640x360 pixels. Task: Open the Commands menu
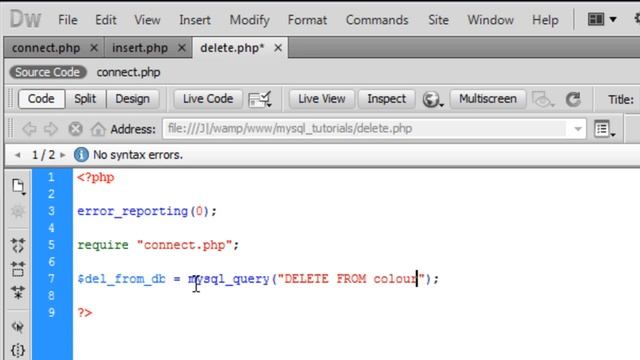pos(377,20)
